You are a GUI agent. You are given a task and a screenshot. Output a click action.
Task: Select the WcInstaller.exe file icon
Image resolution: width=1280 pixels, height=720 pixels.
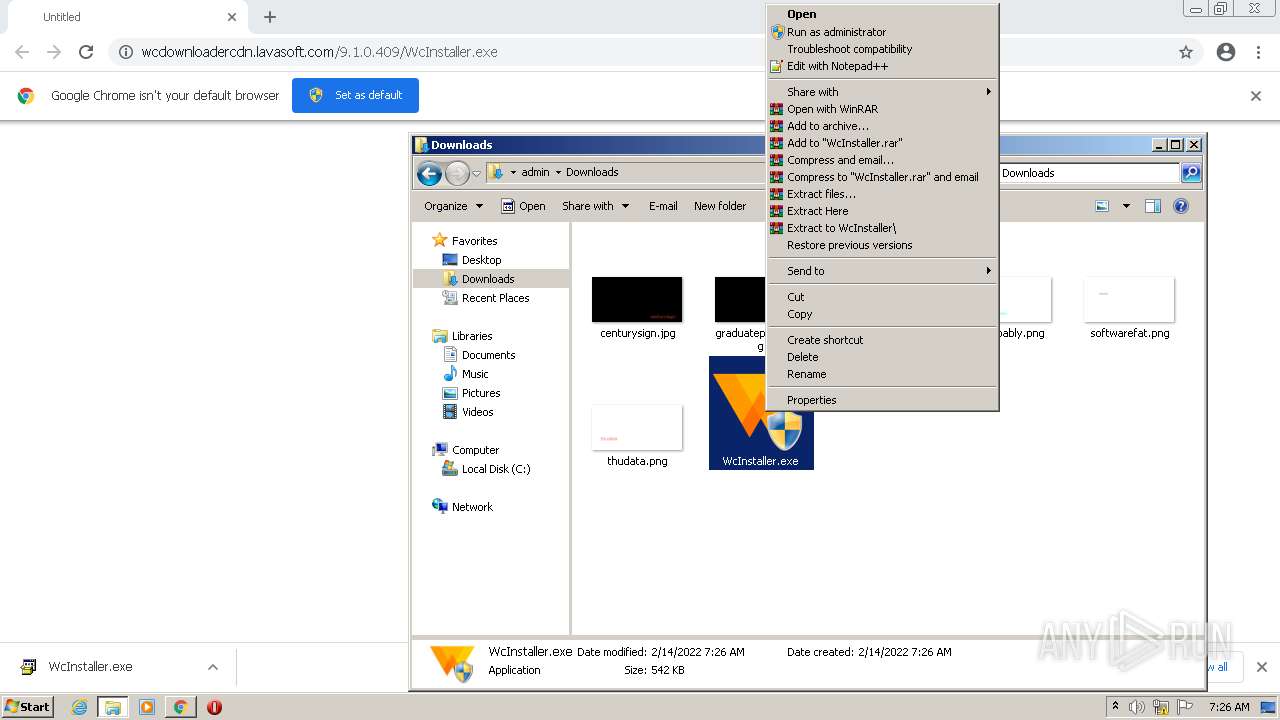761,412
